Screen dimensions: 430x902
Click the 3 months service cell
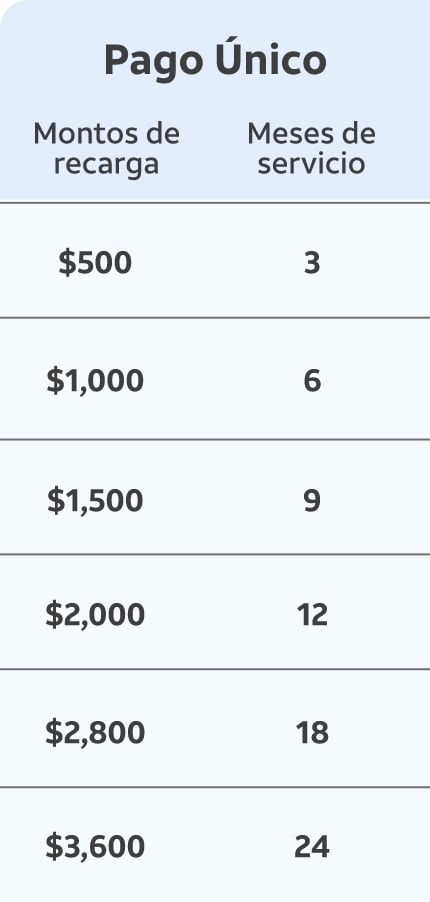(x=312, y=263)
